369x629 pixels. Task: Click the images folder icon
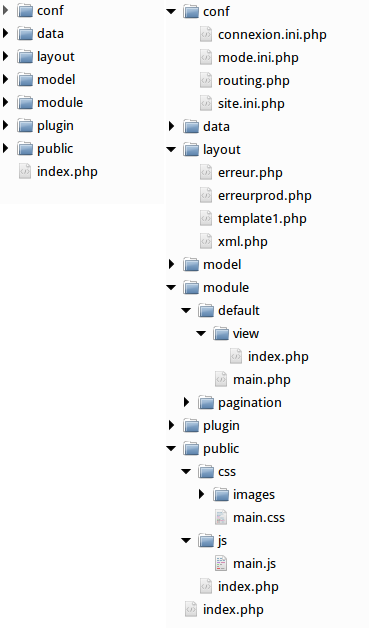221,494
